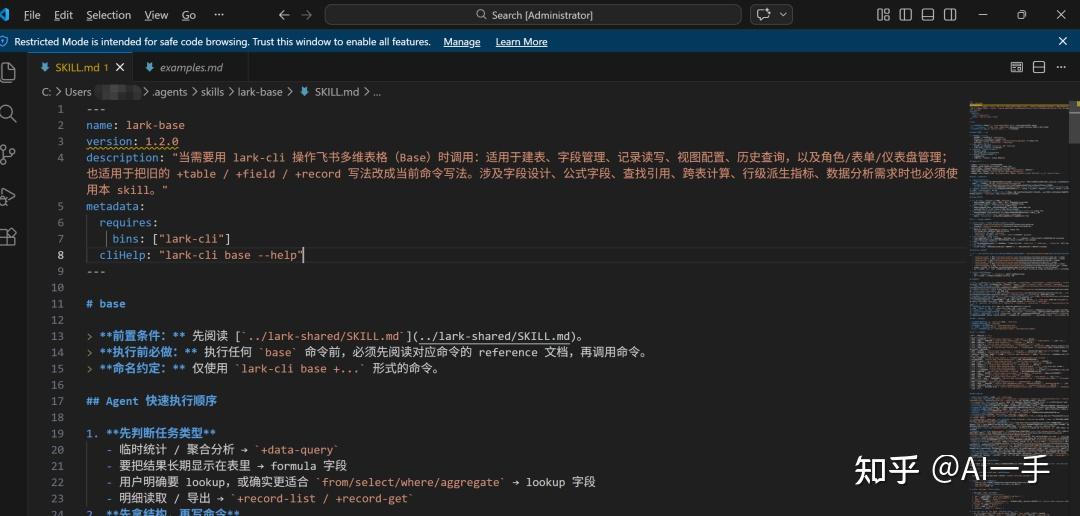Image resolution: width=1080 pixels, height=516 pixels.
Task: Click the file icon on the examples.md tab
Action: click(149, 68)
